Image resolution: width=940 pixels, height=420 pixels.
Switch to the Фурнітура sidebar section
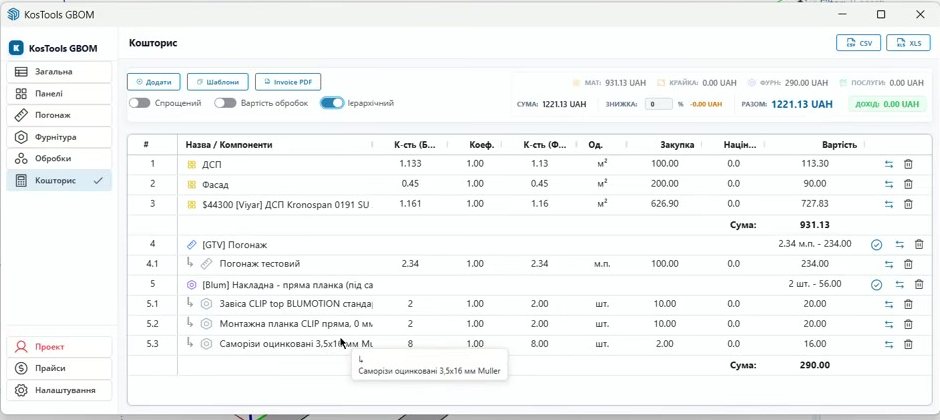click(x=59, y=137)
